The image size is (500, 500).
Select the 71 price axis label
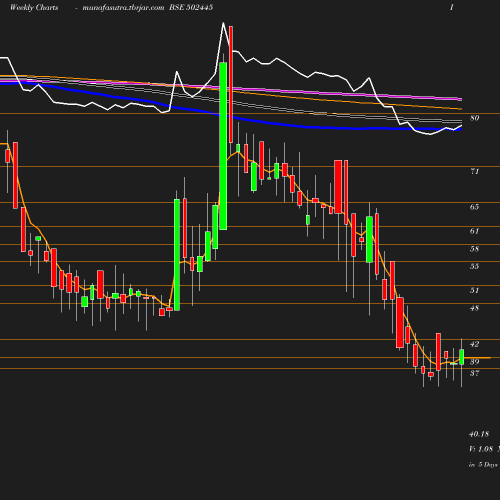tap(474, 171)
